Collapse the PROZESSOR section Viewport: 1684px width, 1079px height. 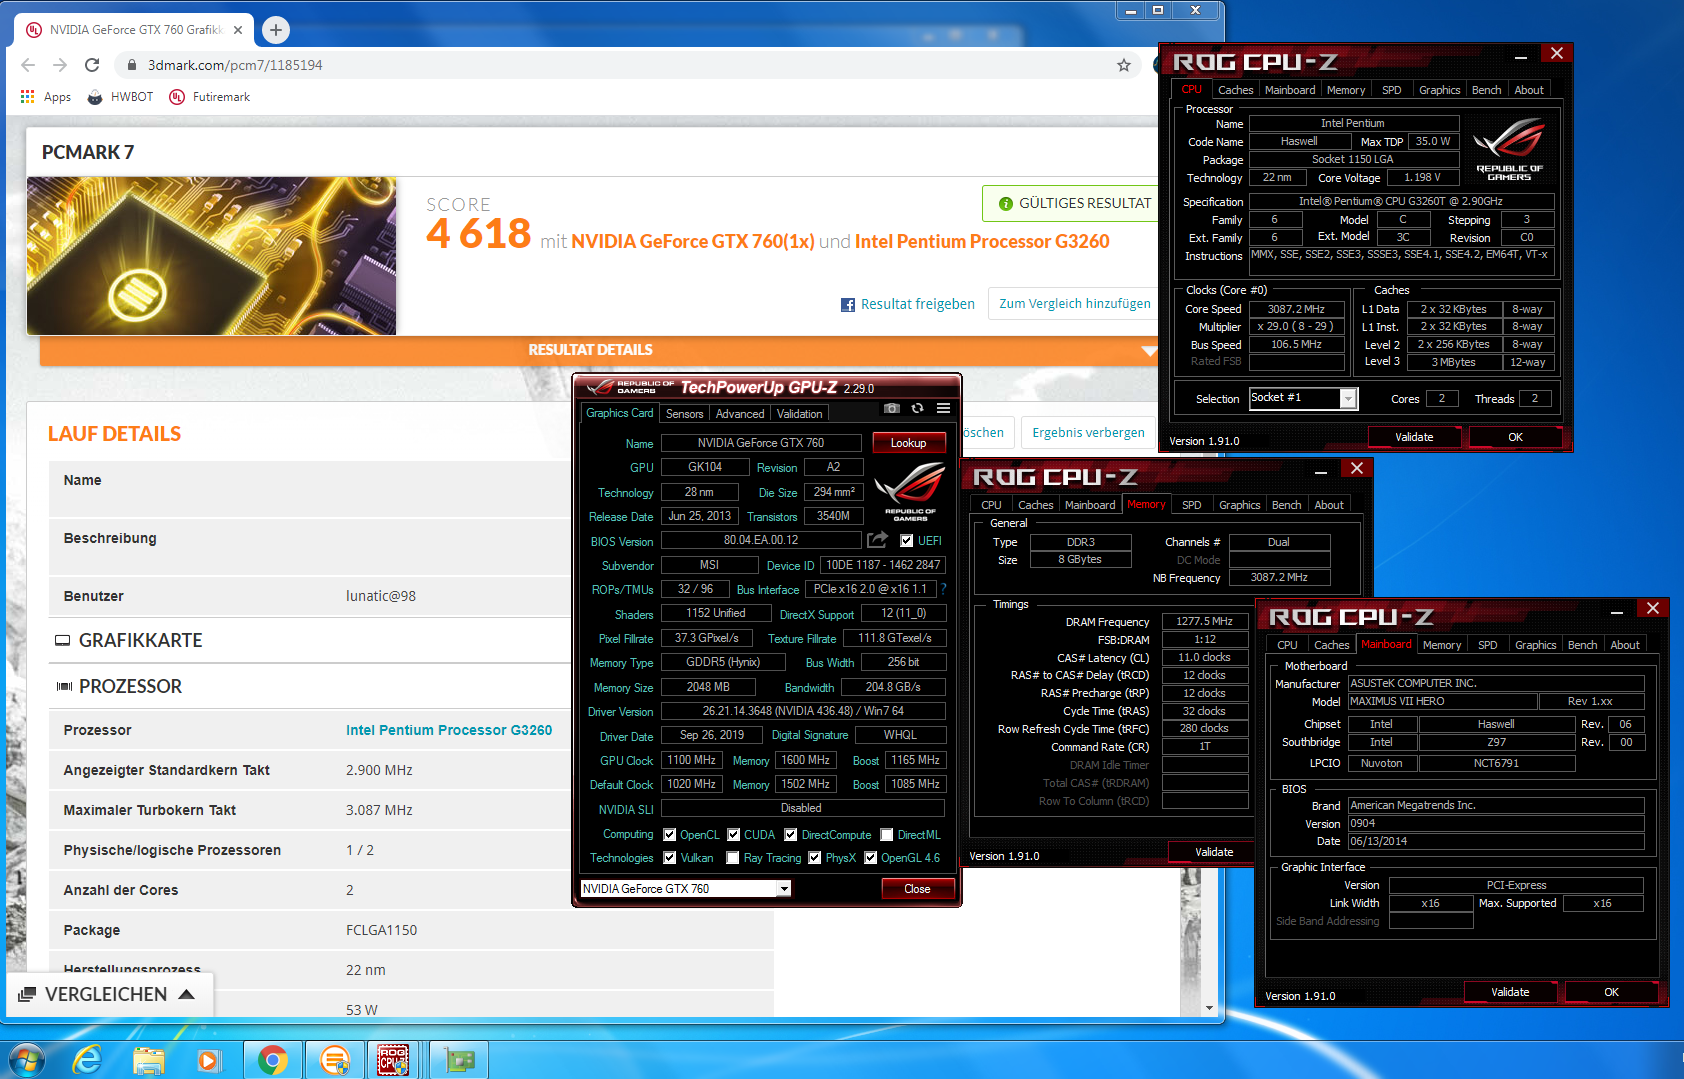coord(120,687)
